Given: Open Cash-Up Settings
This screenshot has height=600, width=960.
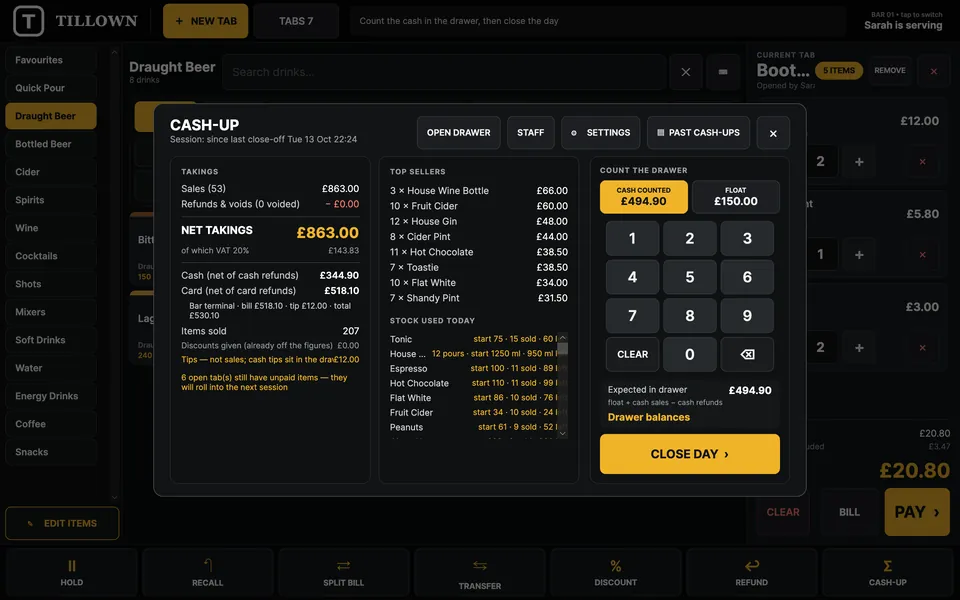Looking at the screenshot, I should click(600, 133).
